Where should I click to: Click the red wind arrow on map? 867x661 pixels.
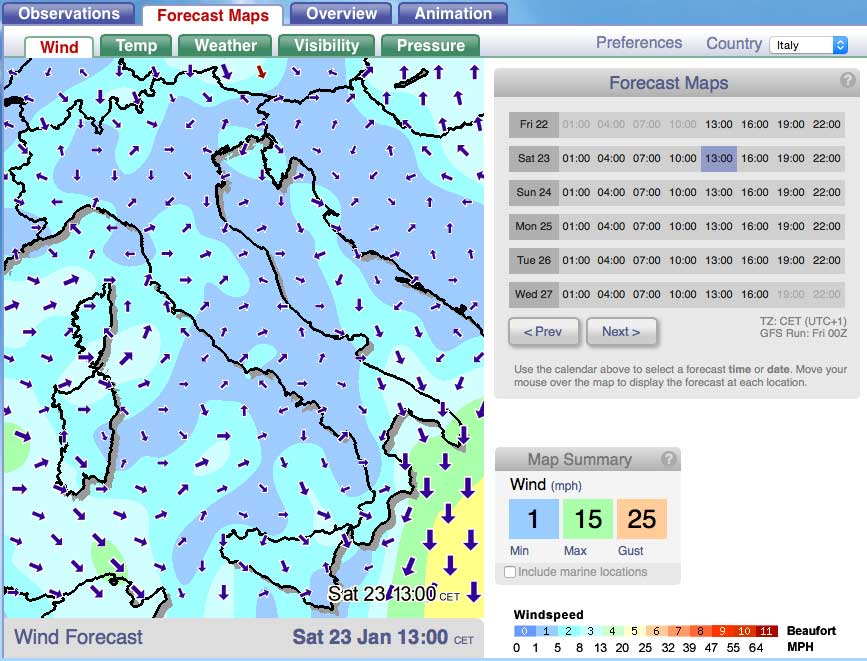tap(262, 72)
